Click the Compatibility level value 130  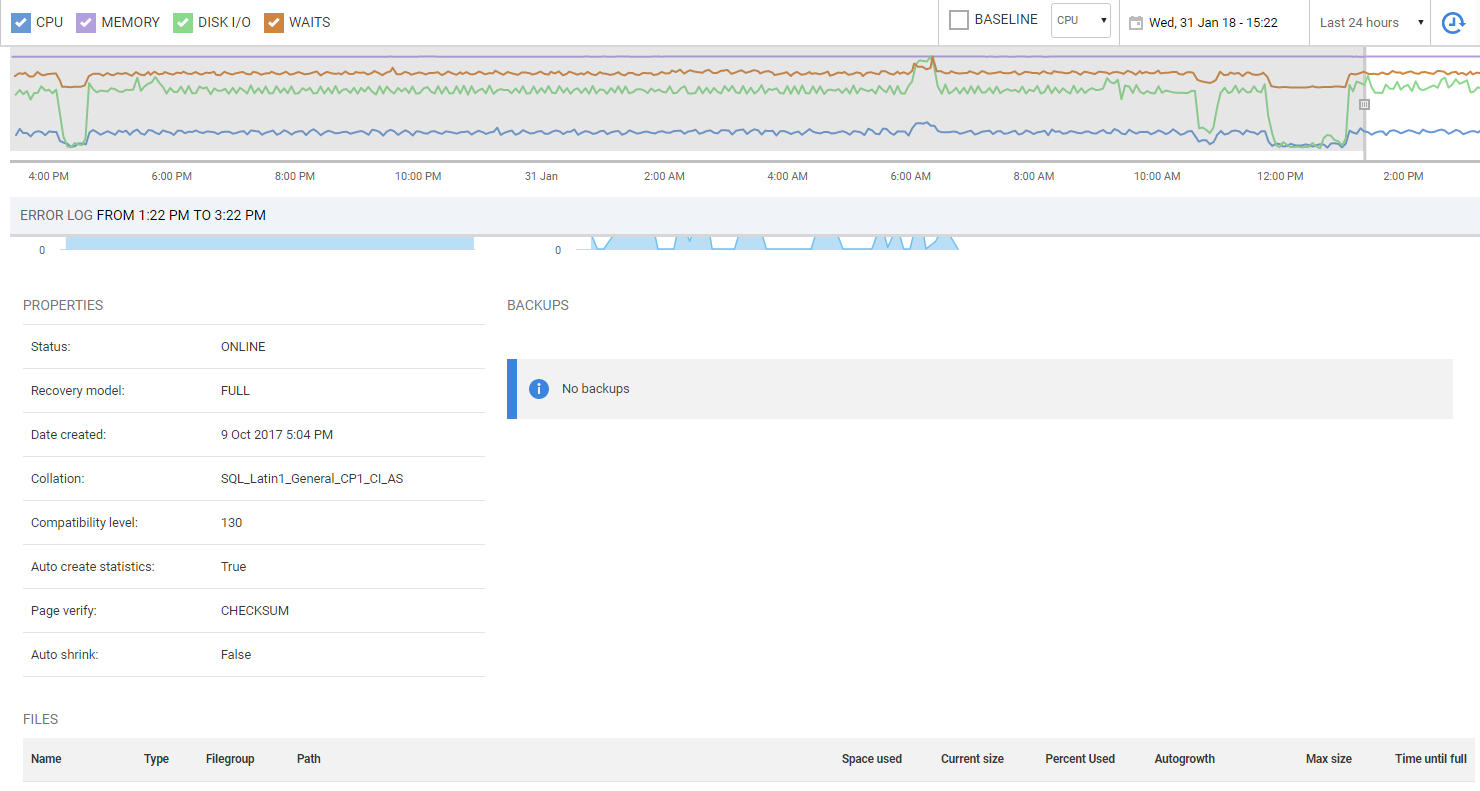(x=231, y=523)
